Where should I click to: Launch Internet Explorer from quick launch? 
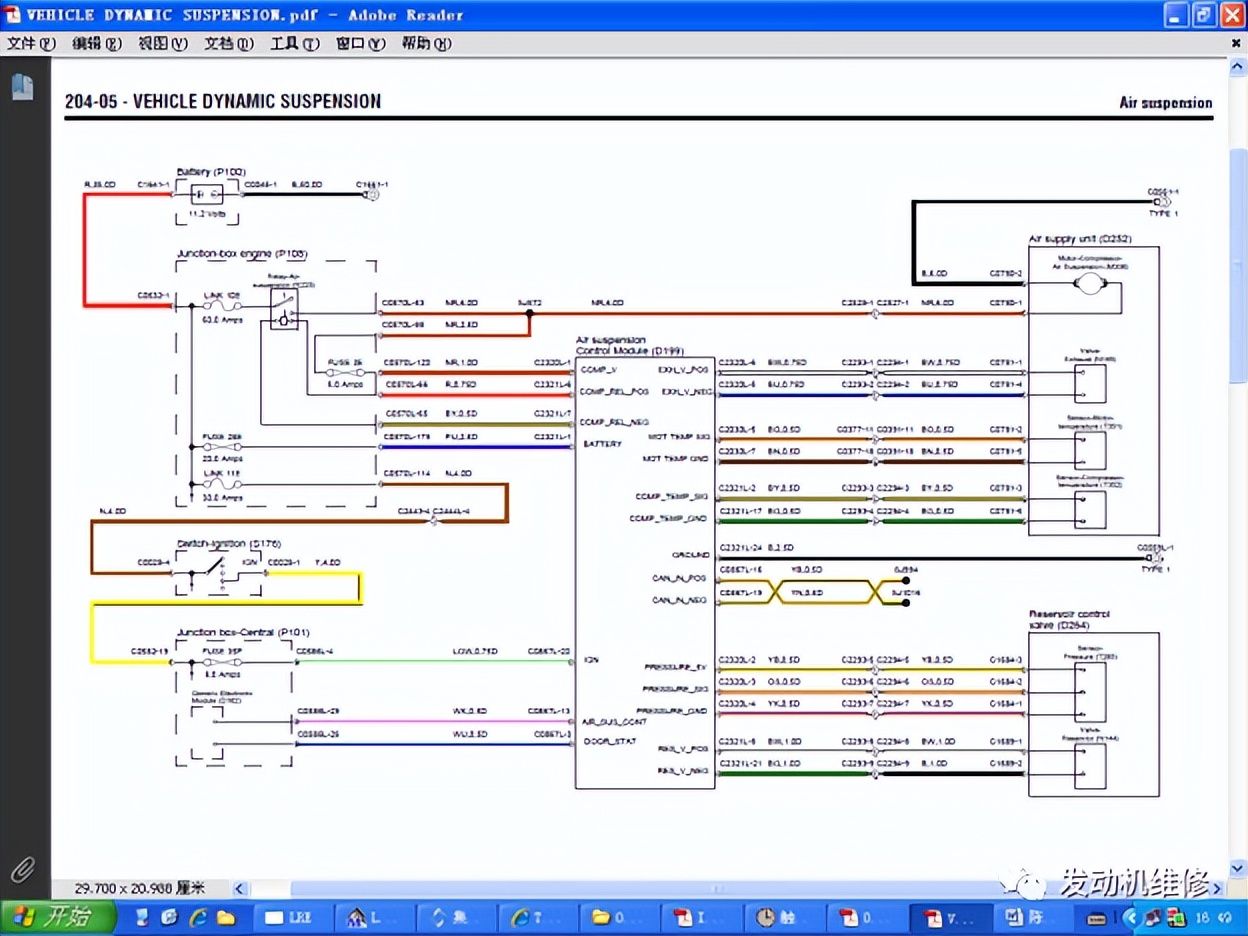197,917
